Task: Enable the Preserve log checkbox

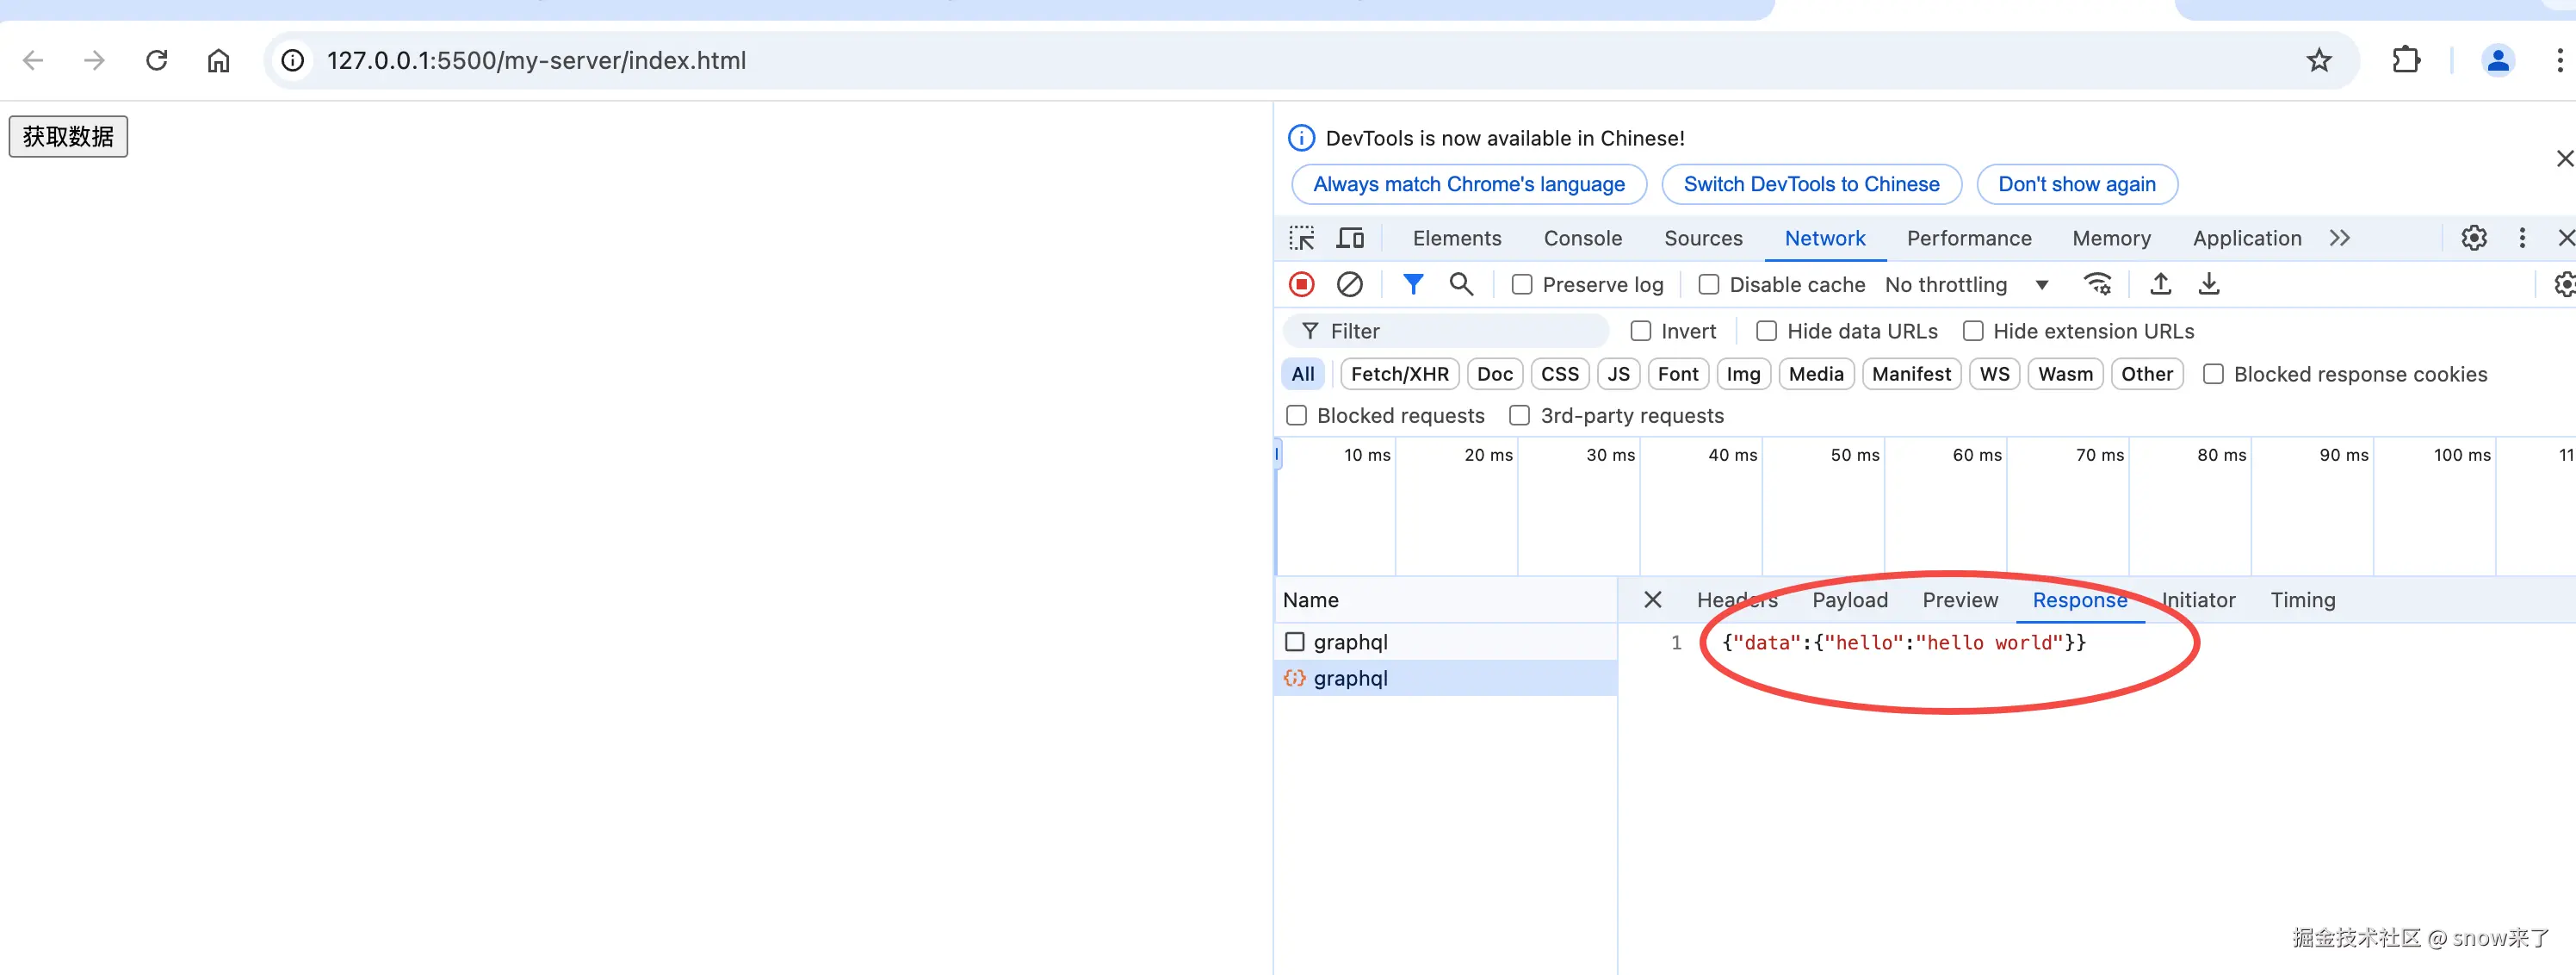Action: point(1522,285)
